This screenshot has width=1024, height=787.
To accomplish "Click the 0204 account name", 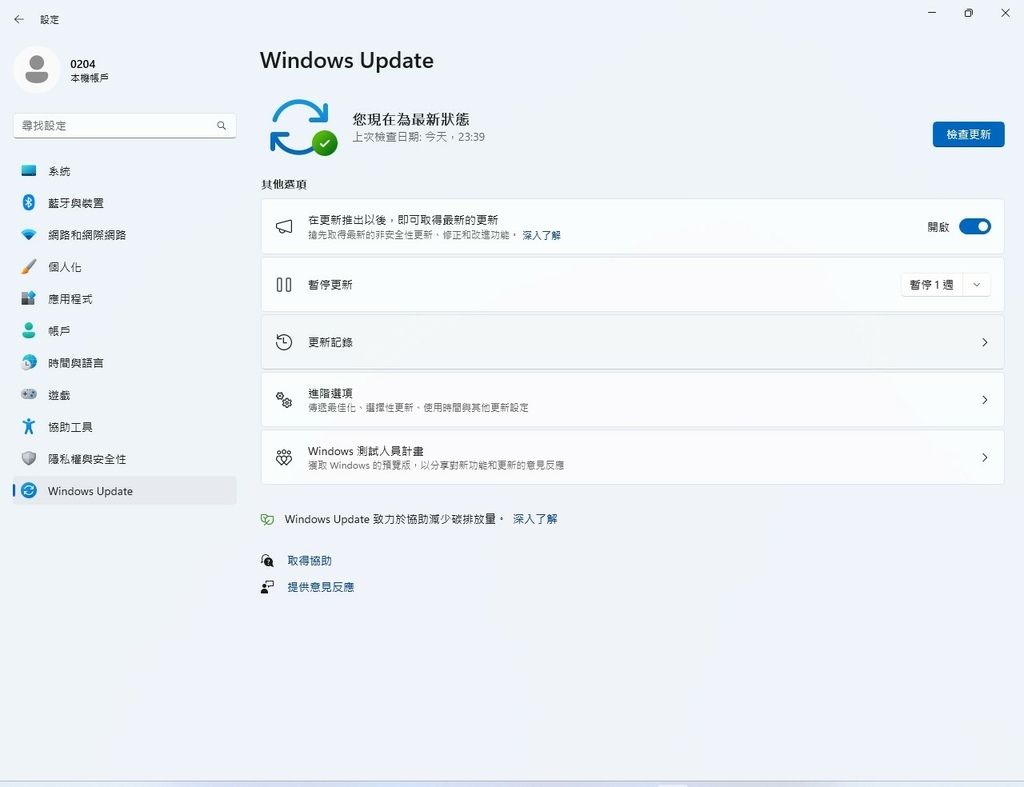I will click(x=82, y=64).
